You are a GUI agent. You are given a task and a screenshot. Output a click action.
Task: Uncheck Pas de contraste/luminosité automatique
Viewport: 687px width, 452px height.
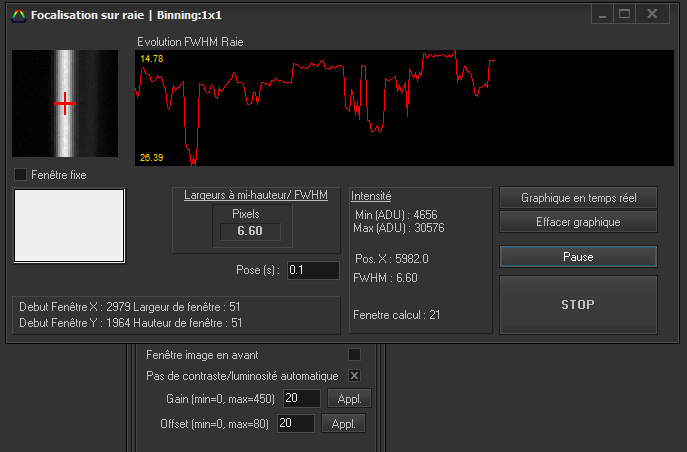(354, 376)
